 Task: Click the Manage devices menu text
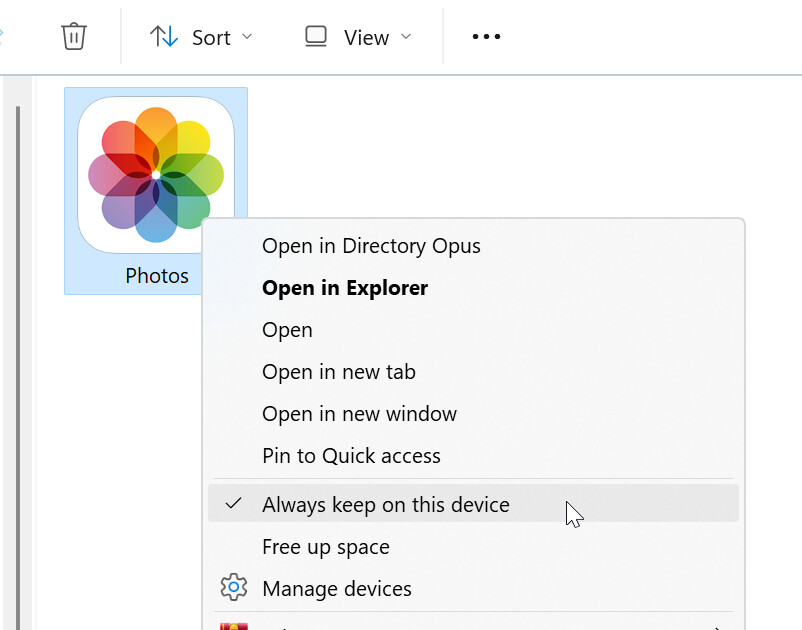[x=336, y=589]
